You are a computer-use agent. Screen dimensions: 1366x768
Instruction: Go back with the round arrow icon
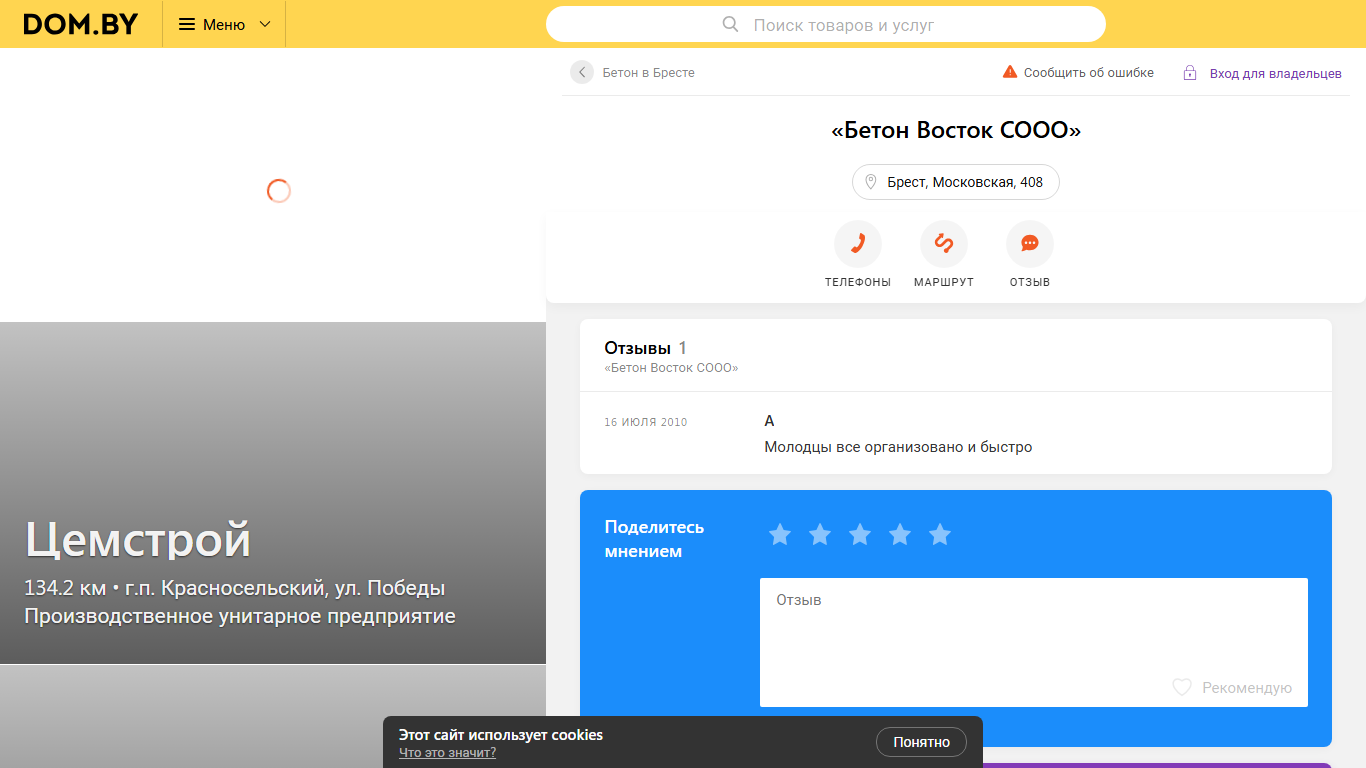tap(582, 72)
